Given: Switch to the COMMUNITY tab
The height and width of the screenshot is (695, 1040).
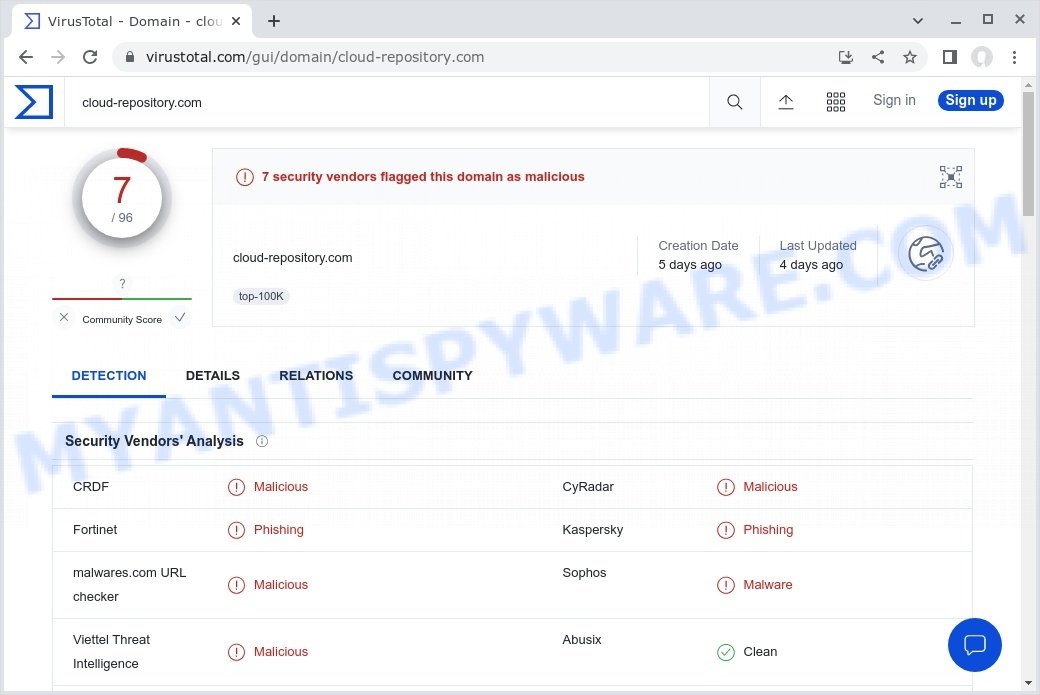Looking at the screenshot, I should click(432, 375).
